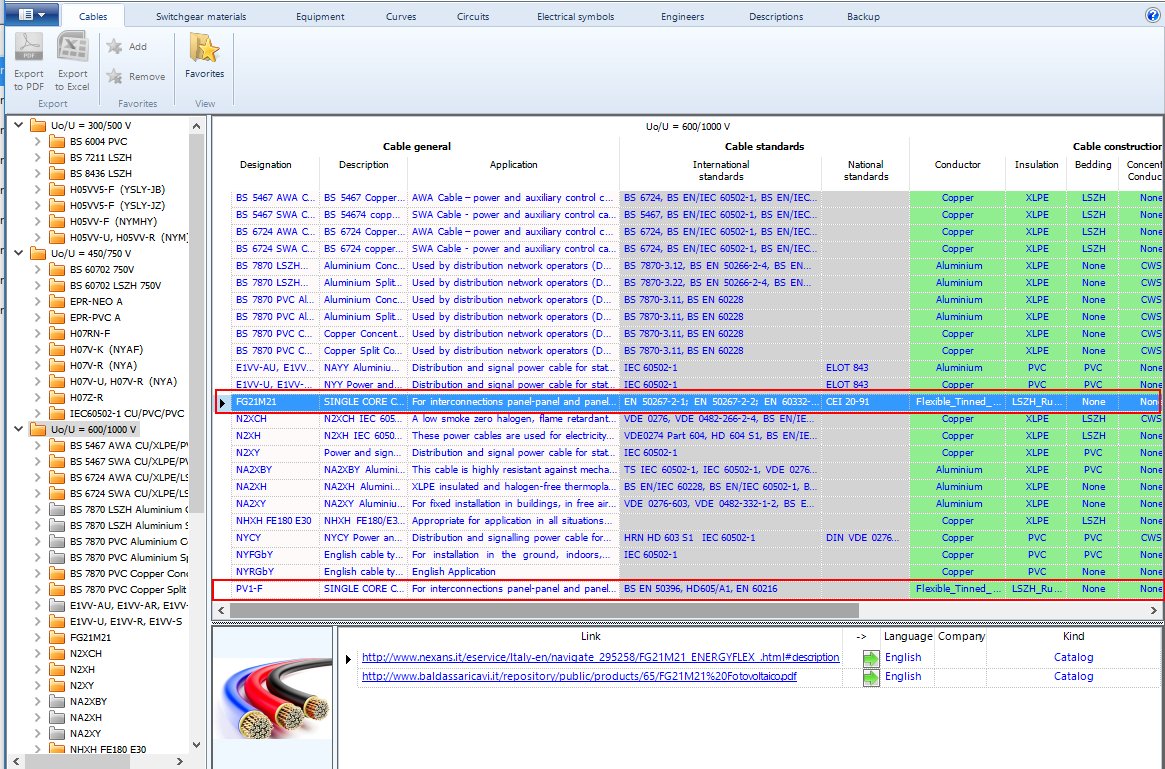The image size is (1165, 769).
Task: Switch to the Switchgear materials tab
Action: (x=201, y=17)
